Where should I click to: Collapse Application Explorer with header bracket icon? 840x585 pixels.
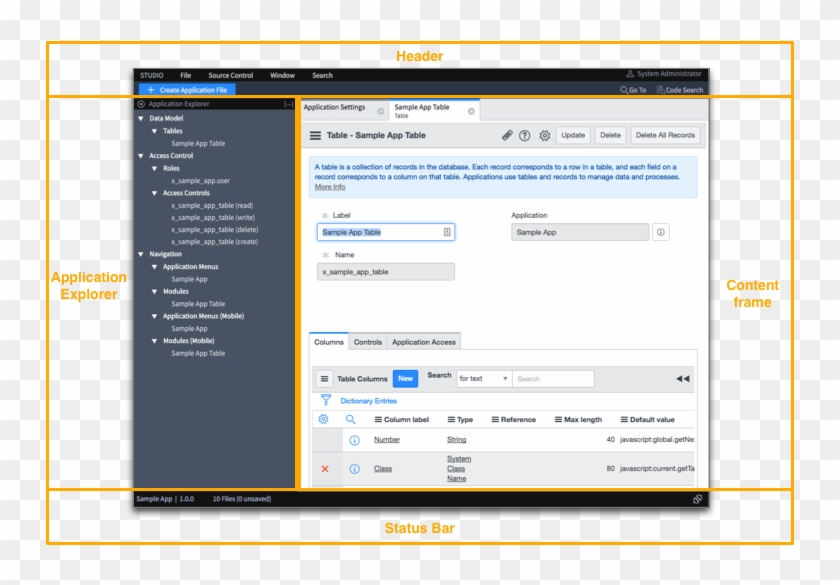288,104
